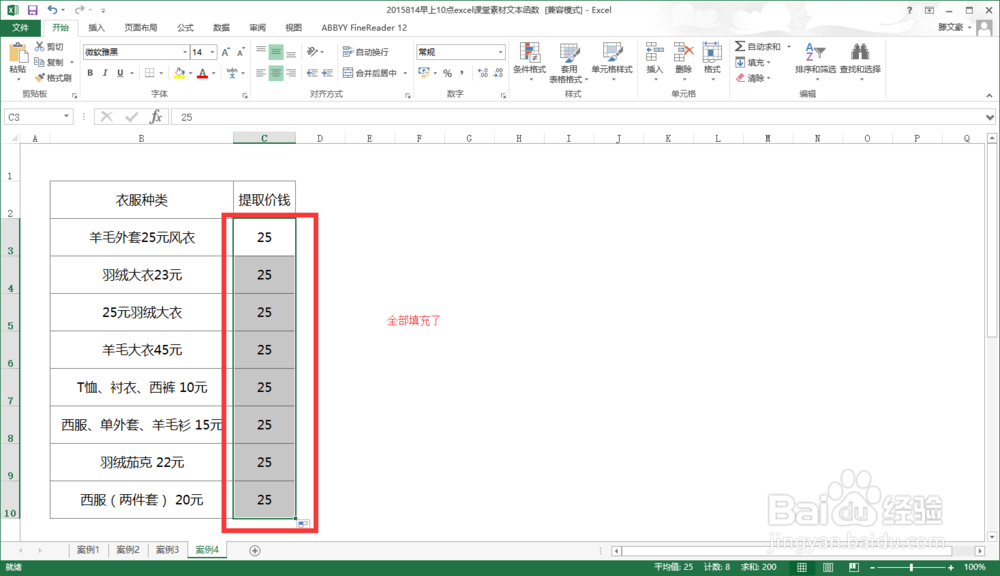Increase font size with large A icon

click(x=225, y=52)
